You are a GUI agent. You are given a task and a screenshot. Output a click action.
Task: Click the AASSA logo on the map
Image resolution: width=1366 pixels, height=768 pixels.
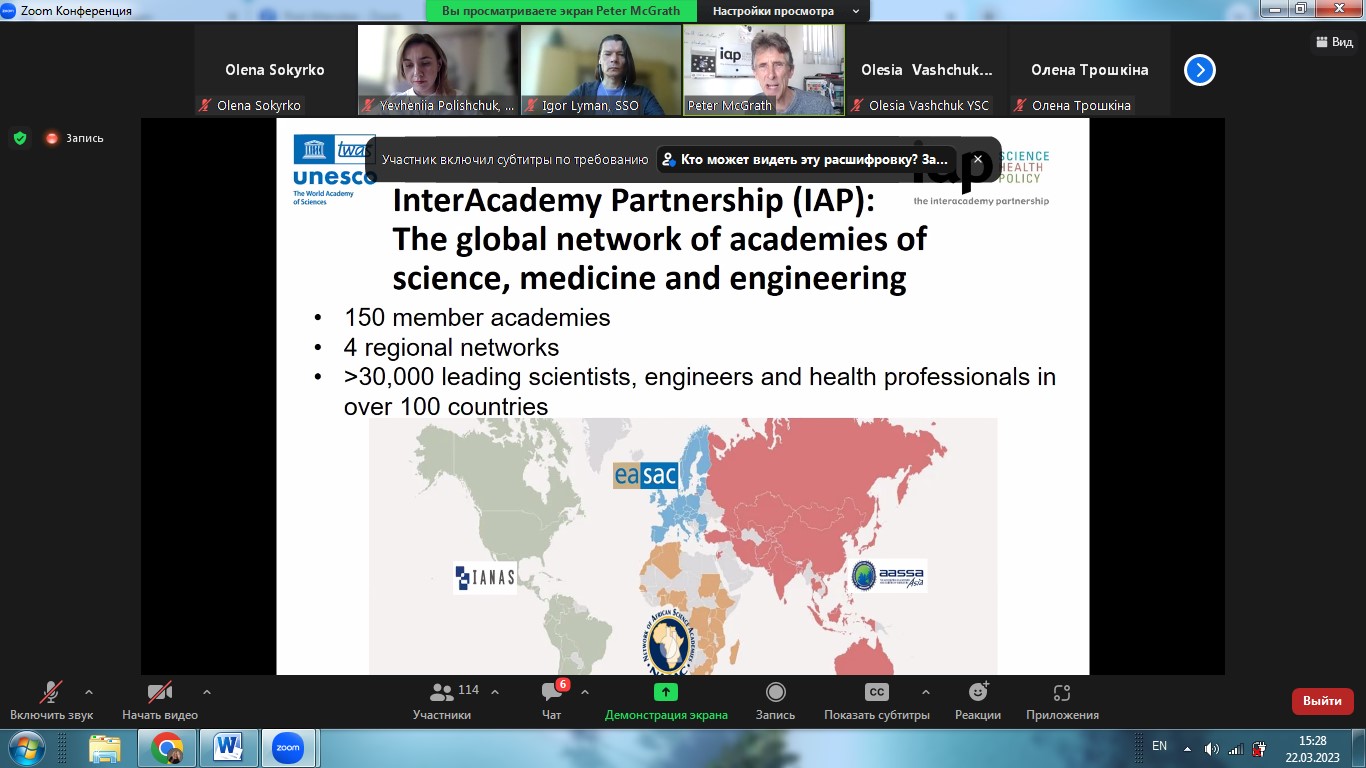pyautogui.click(x=889, y=575)
